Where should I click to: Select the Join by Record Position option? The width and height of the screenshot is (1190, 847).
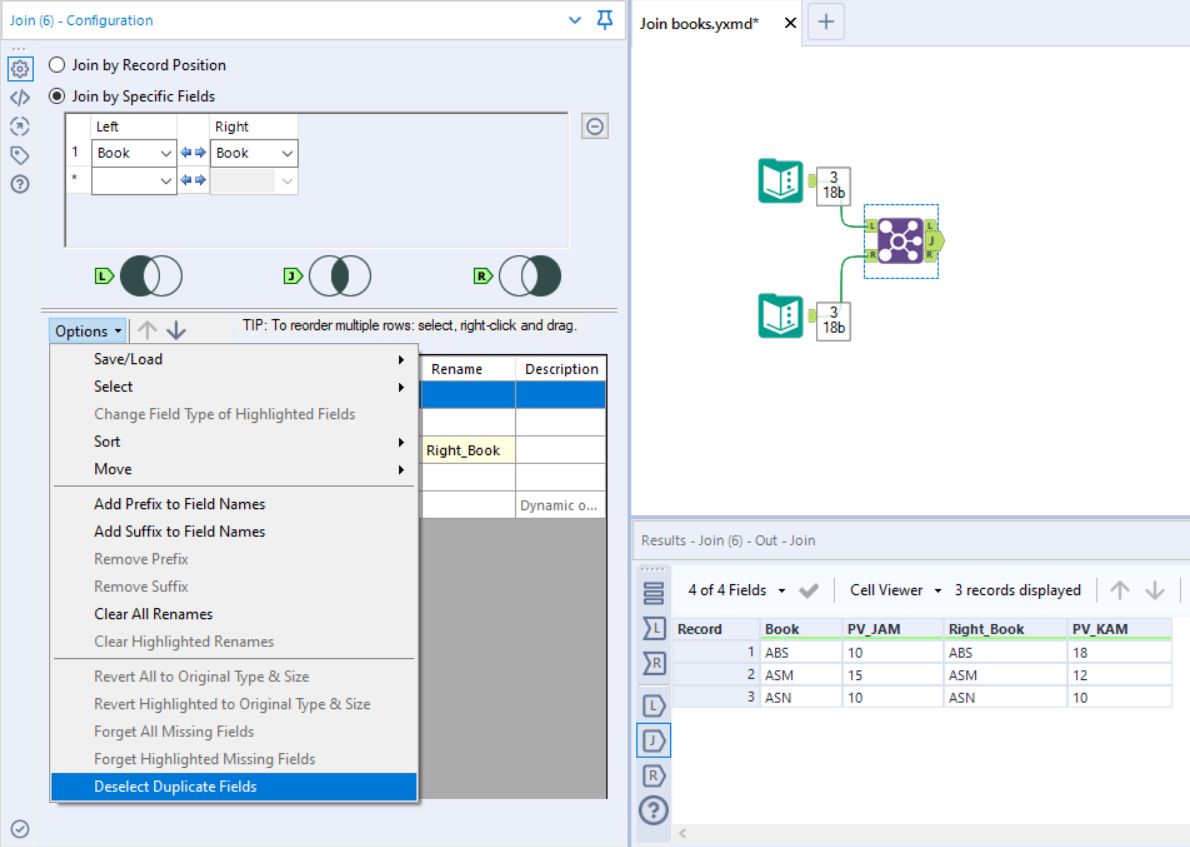[x=57, y=64]
